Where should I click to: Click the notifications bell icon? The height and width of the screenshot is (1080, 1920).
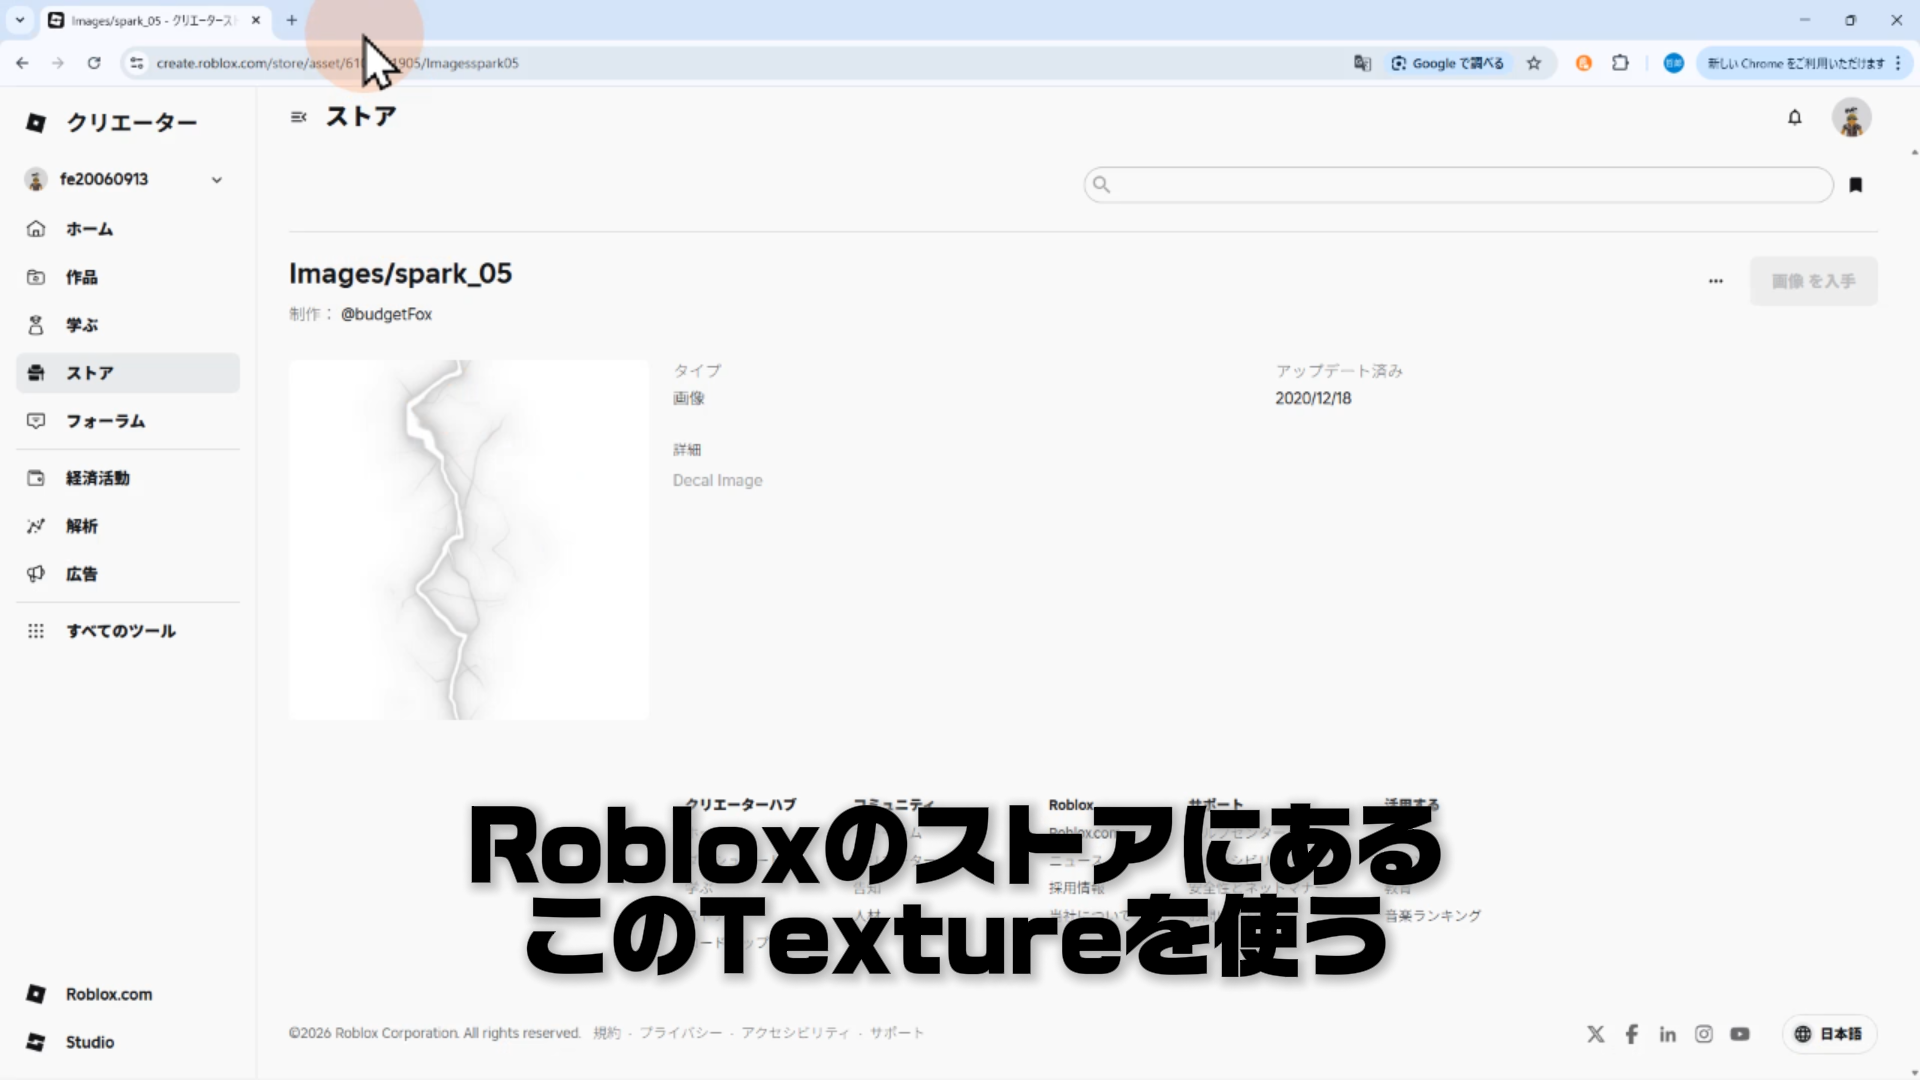pyautogui.click(x=1795, y=118)
